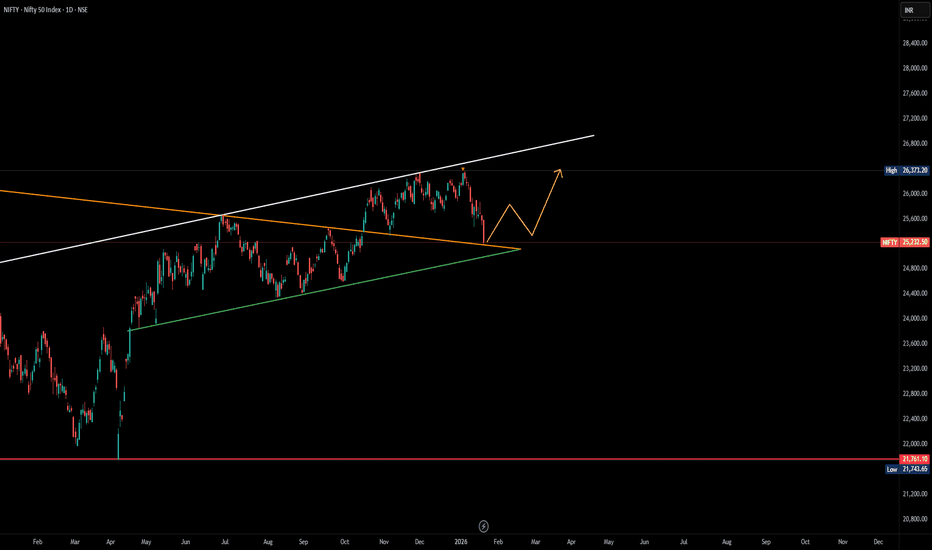Click the thick red horizontal support line
The height and width of the screenshot is (550, 932).
click(x=300, y=459)
